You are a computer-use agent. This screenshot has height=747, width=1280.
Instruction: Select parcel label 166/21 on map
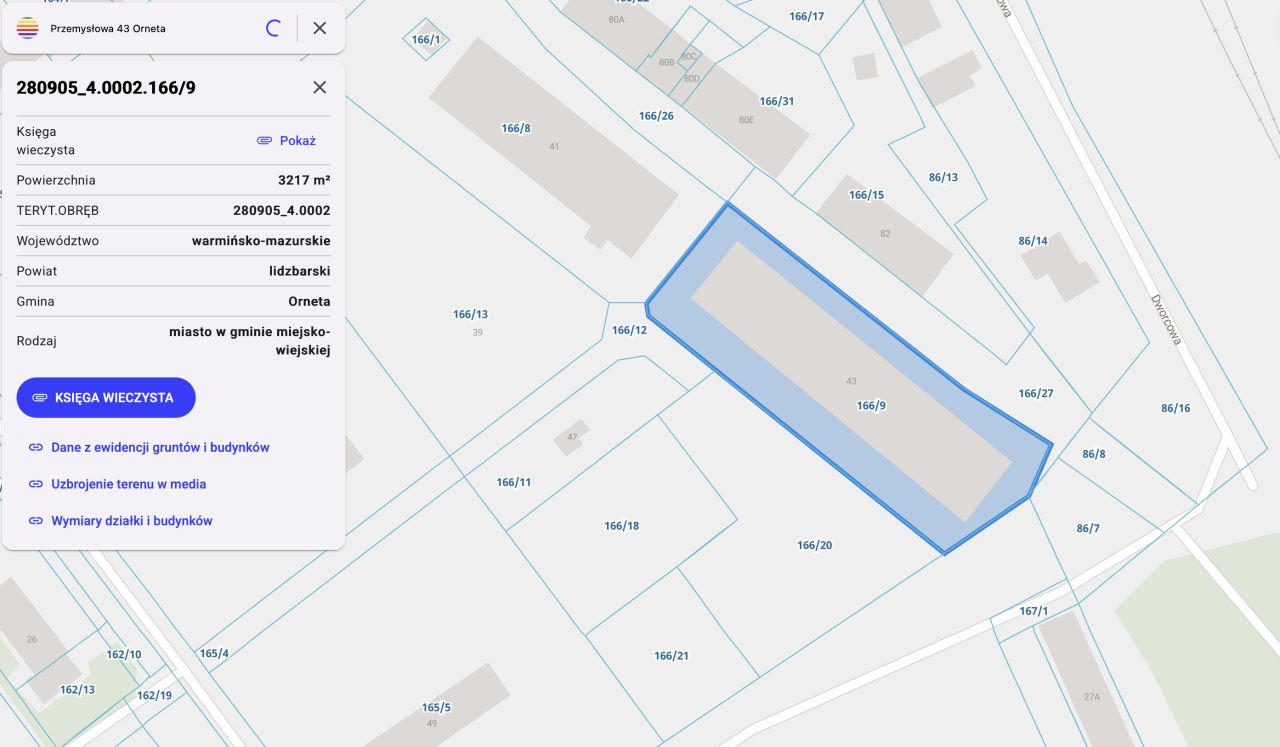click(672, 656)
